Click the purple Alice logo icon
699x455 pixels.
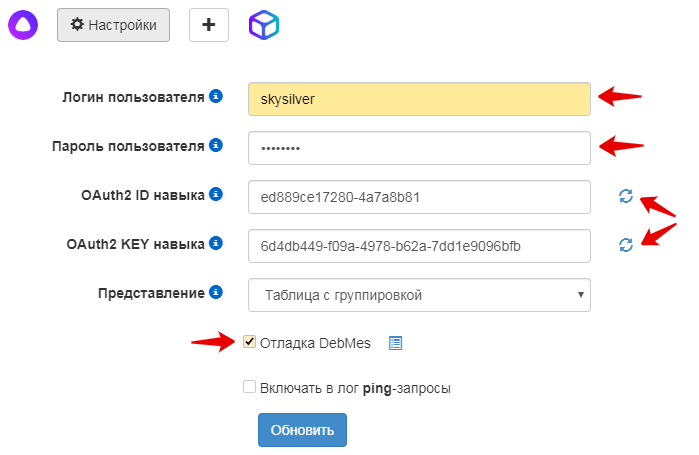20,24
